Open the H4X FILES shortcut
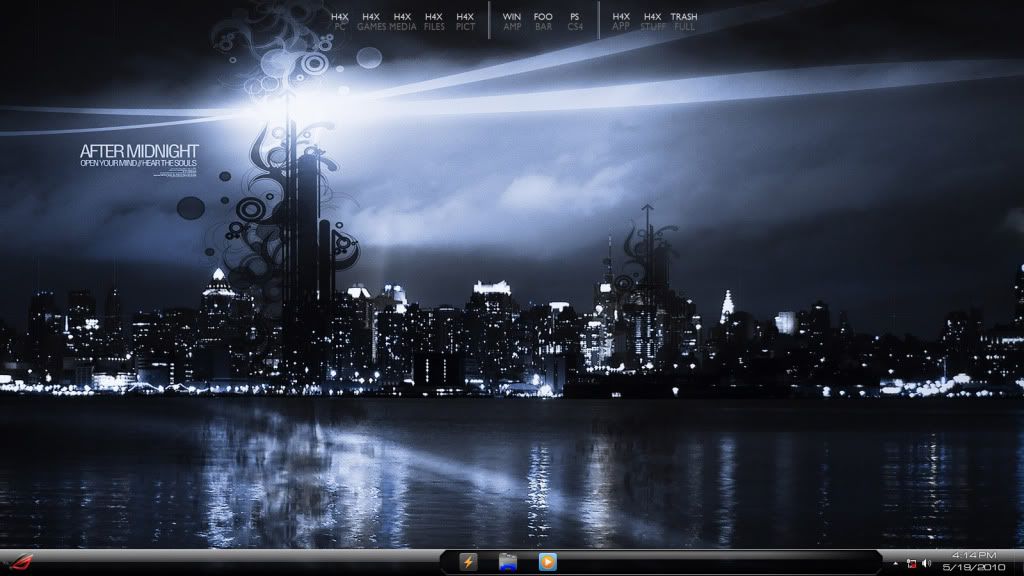The width and height of the screenshot is (1024, 576). (434, 22)
